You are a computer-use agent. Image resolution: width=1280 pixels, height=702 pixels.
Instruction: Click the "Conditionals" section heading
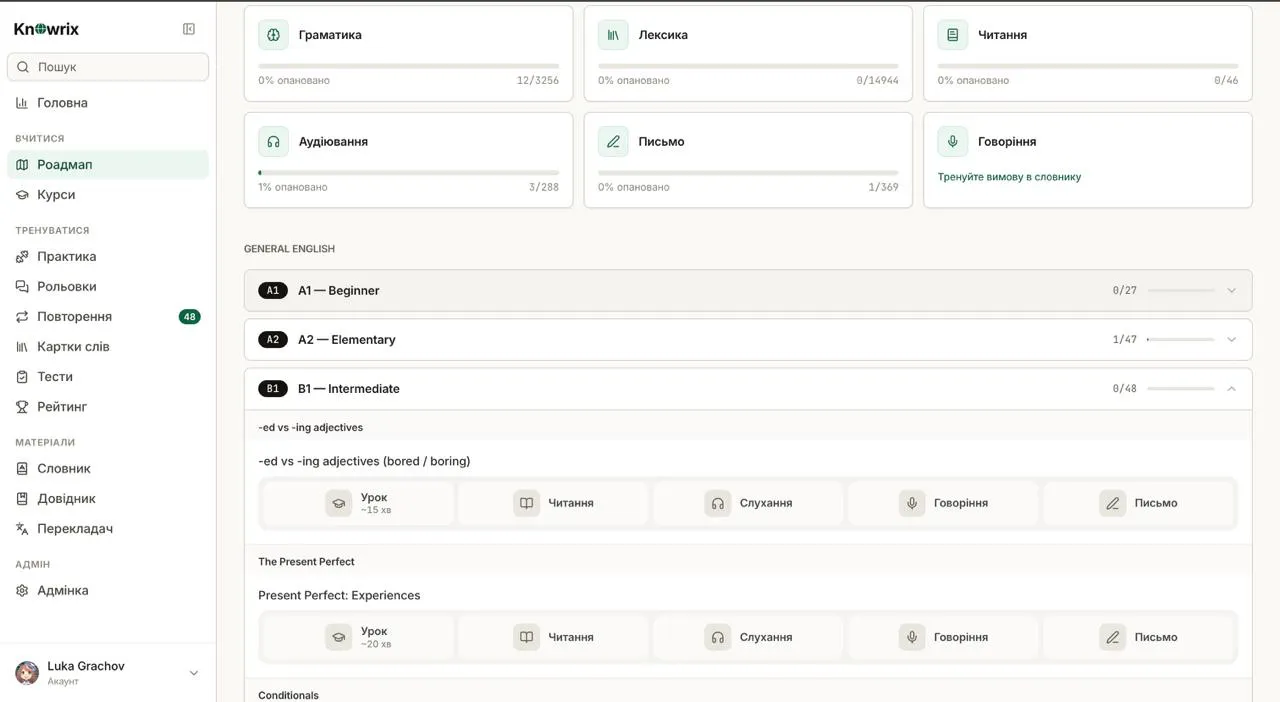click(x=288, y=696)
